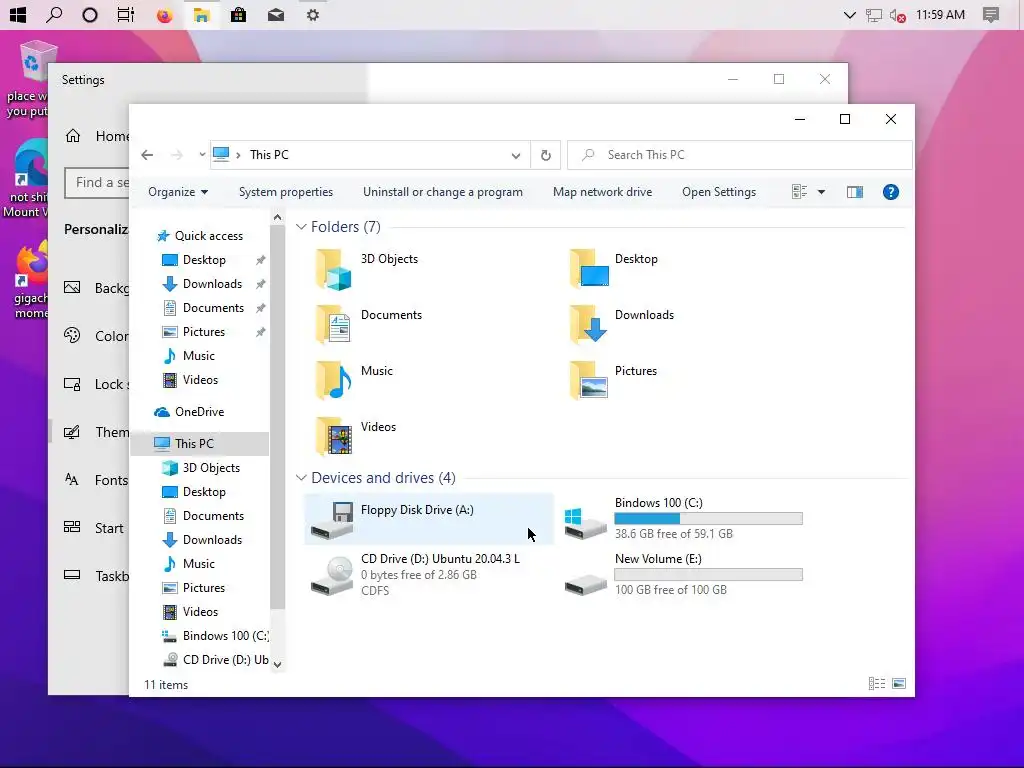The image size is (1024, 768).
Task: Click Open Settings in toolbar
Action: pyautogui.click(x=719, y=192)
